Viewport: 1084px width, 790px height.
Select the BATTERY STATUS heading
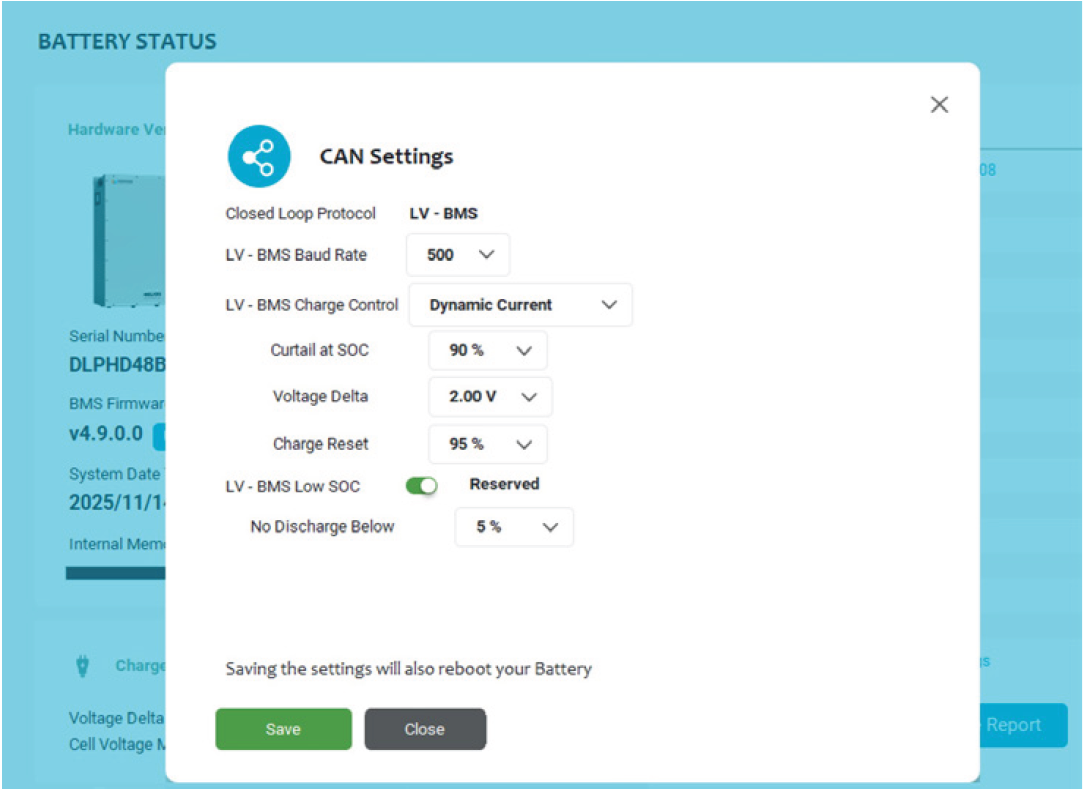point(126,41)
